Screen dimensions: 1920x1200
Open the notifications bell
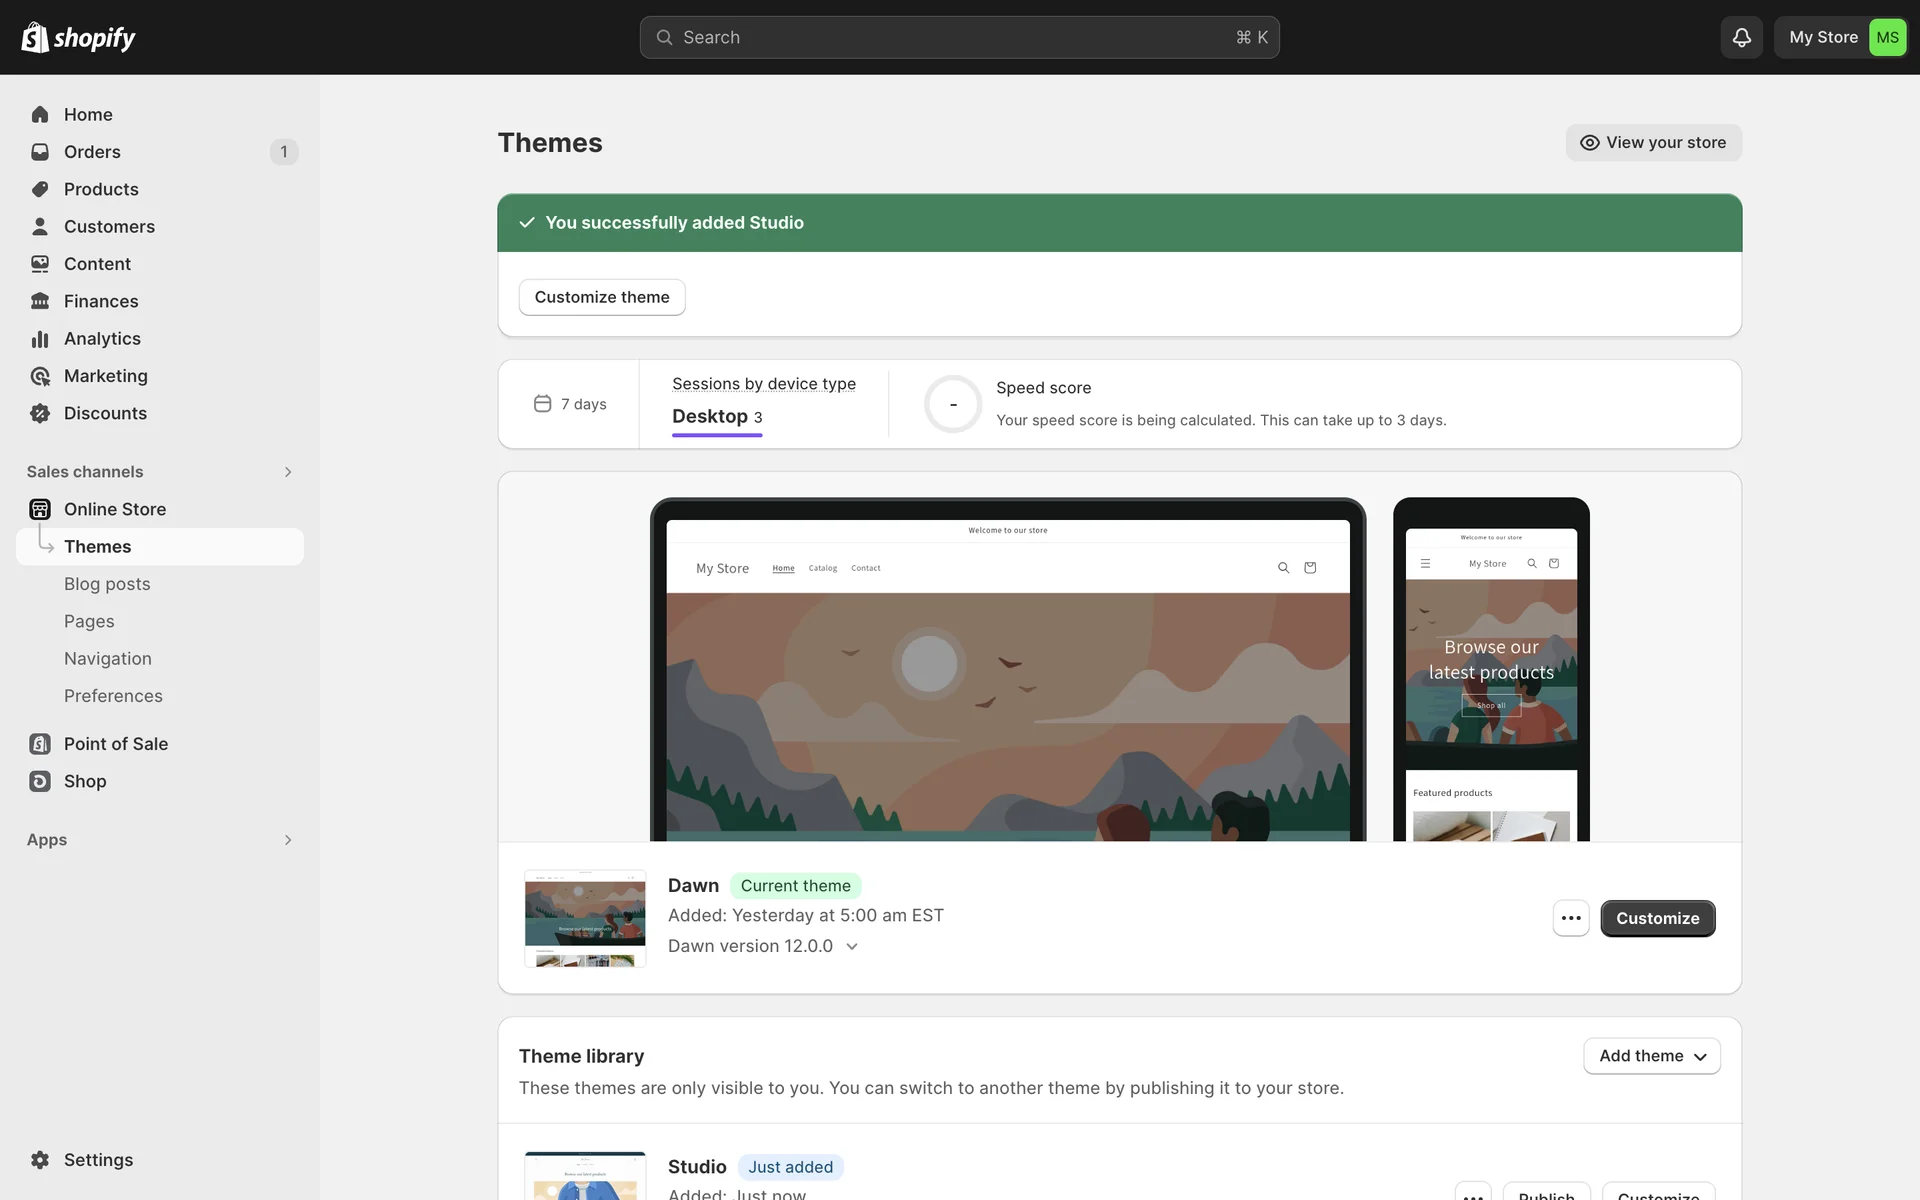click(1741, 37)
